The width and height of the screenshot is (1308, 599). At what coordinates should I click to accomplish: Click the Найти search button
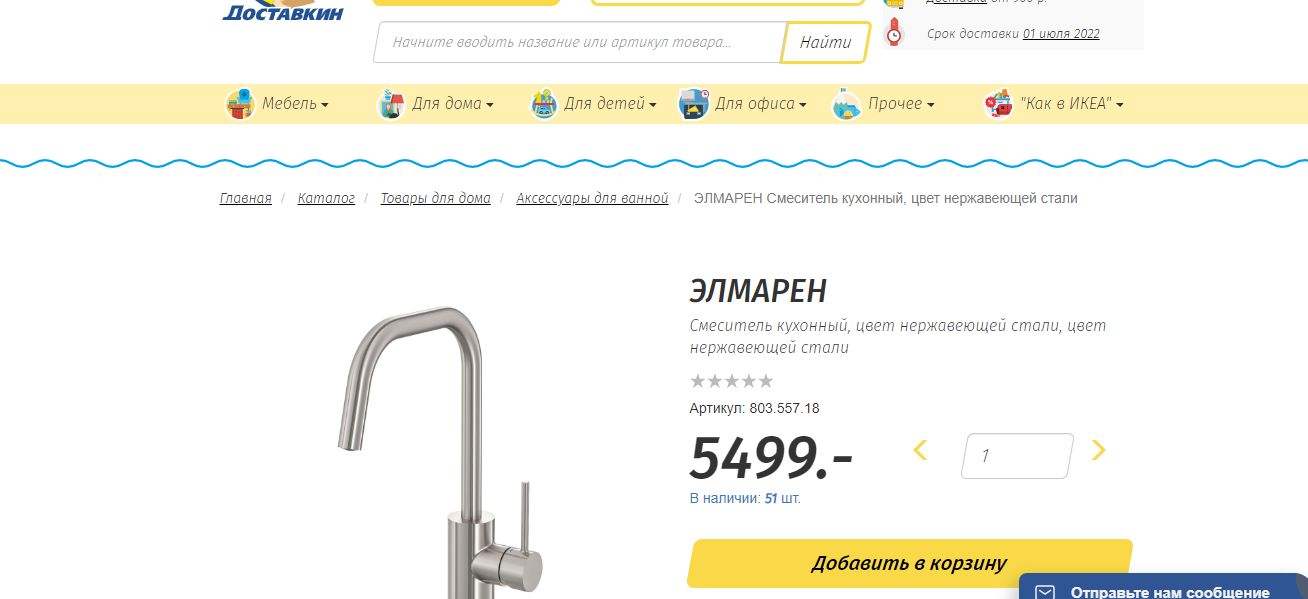click(x=826, y=42)
